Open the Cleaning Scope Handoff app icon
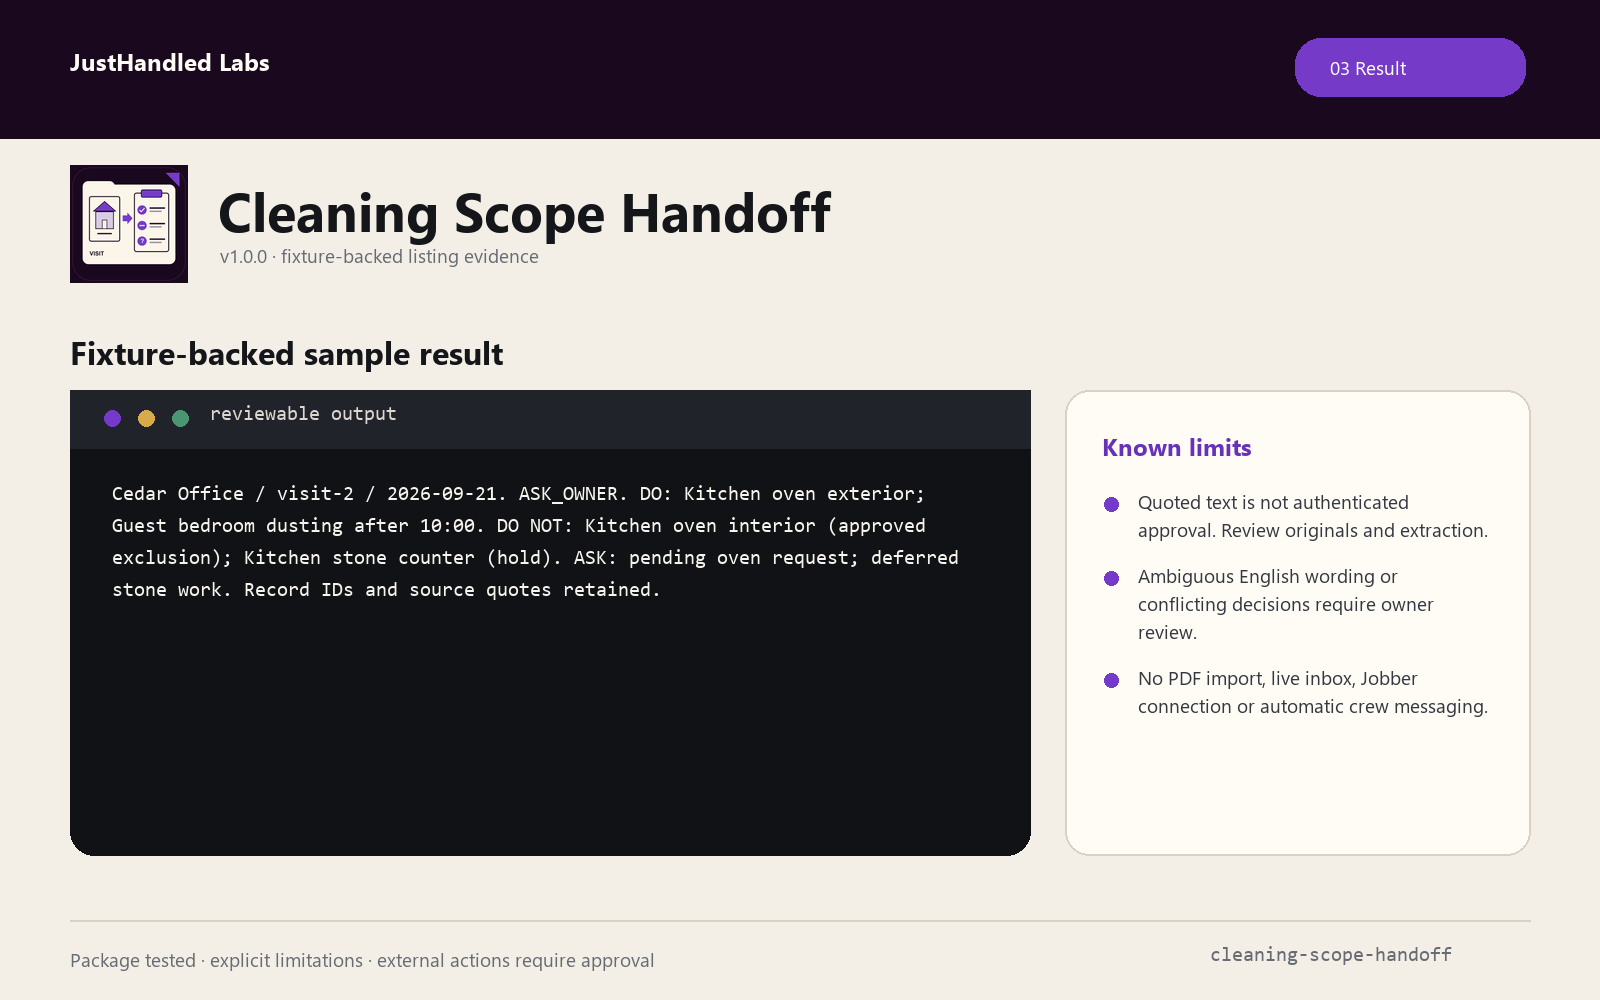Viewport: 1600px width, 1000px height. coord(129,224)
